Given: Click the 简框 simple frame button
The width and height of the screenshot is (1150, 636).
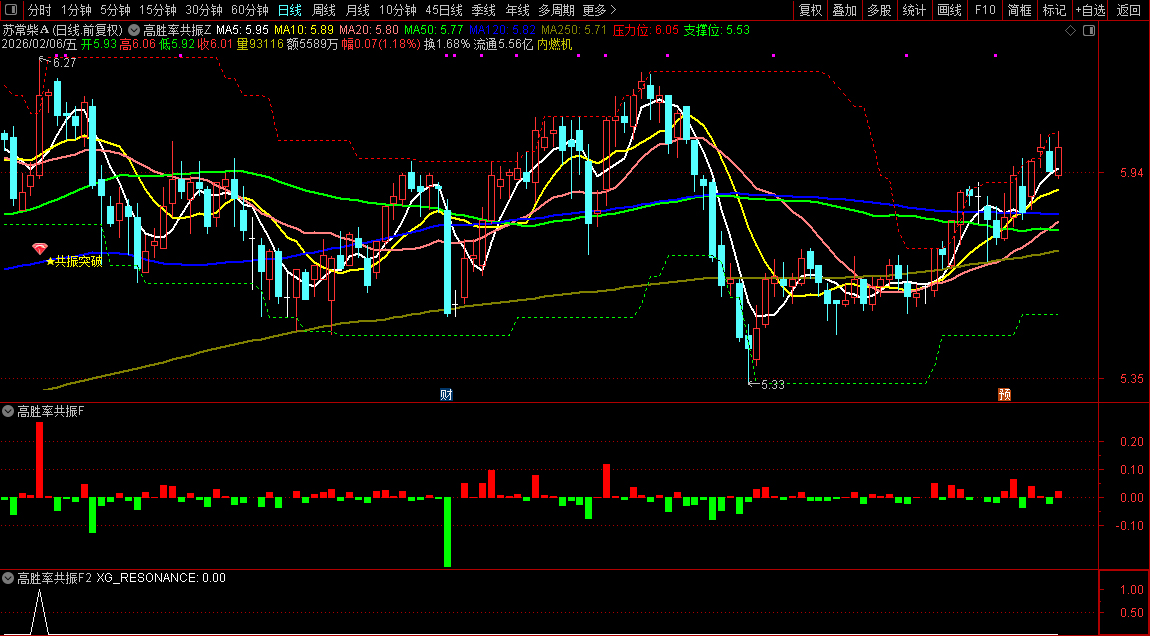Looking at the screenshot, I should click(1019, 10).
